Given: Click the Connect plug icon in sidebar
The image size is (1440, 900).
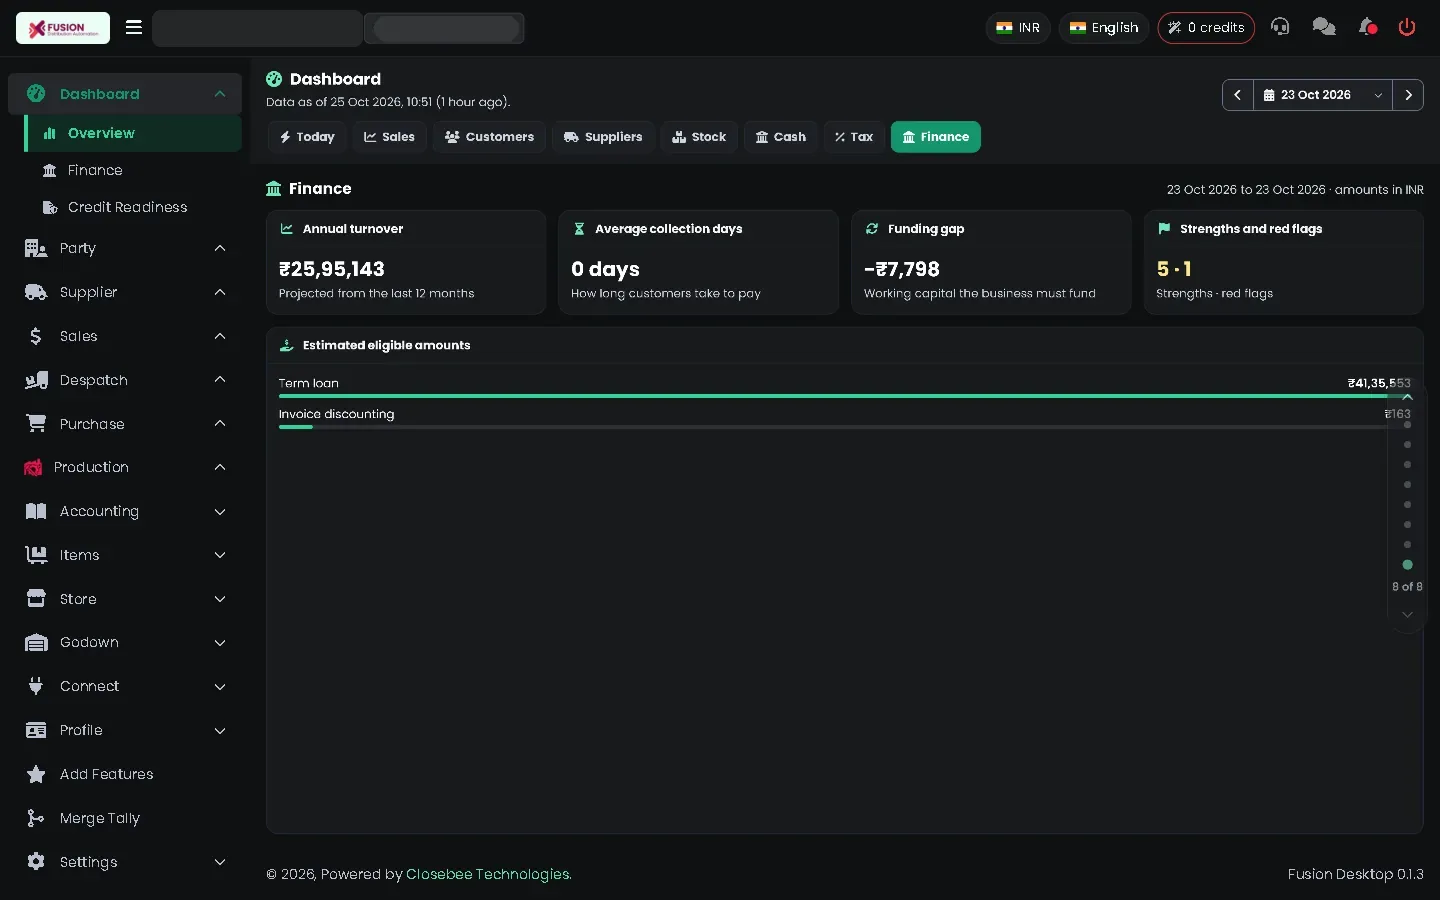Looking at the screenshot, I should coord(36,686).
